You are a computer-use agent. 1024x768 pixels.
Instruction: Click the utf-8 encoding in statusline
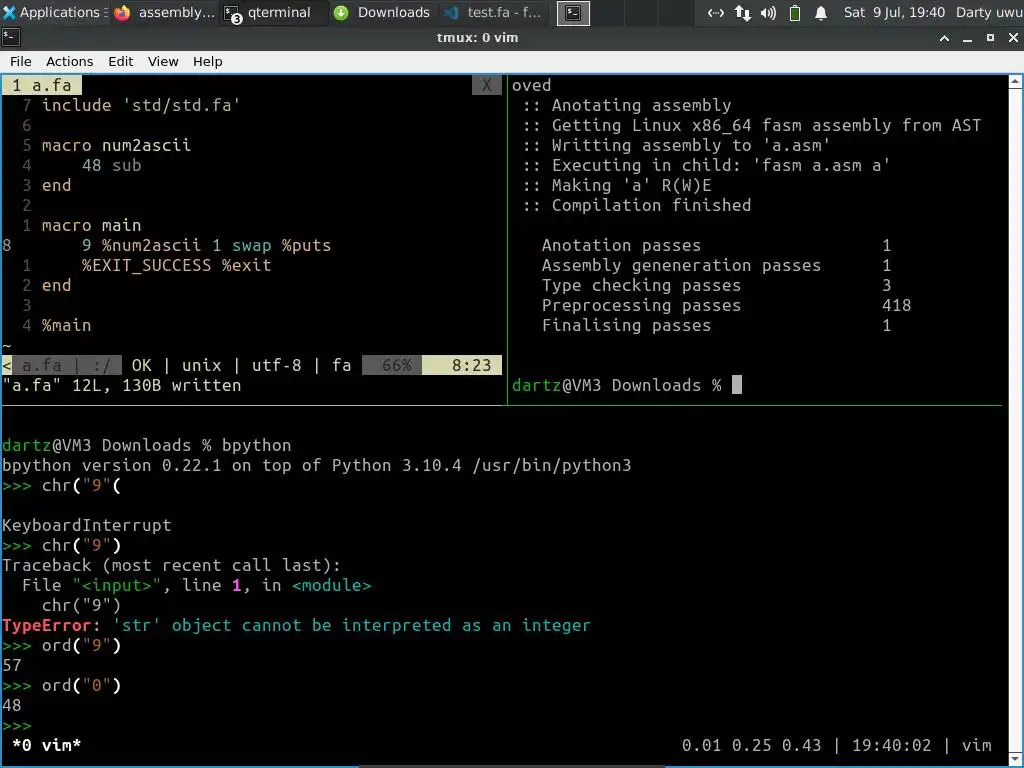coord(277,365)
